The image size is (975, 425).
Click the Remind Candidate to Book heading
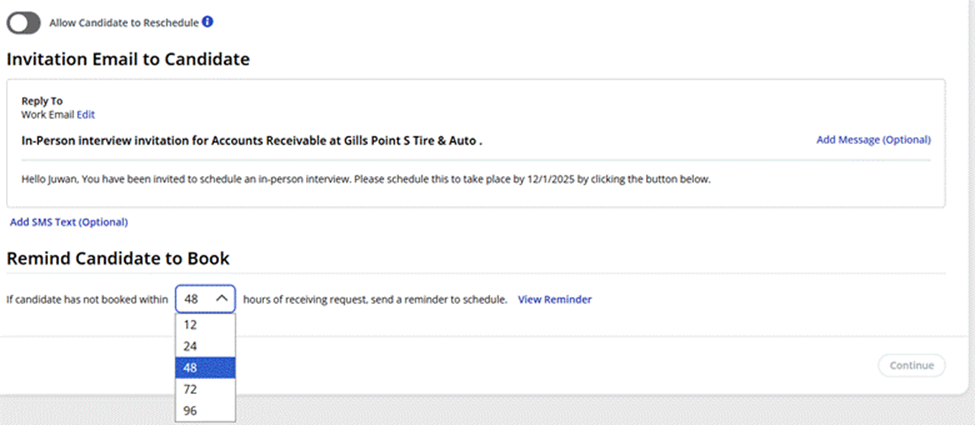(x=118, y=259)
